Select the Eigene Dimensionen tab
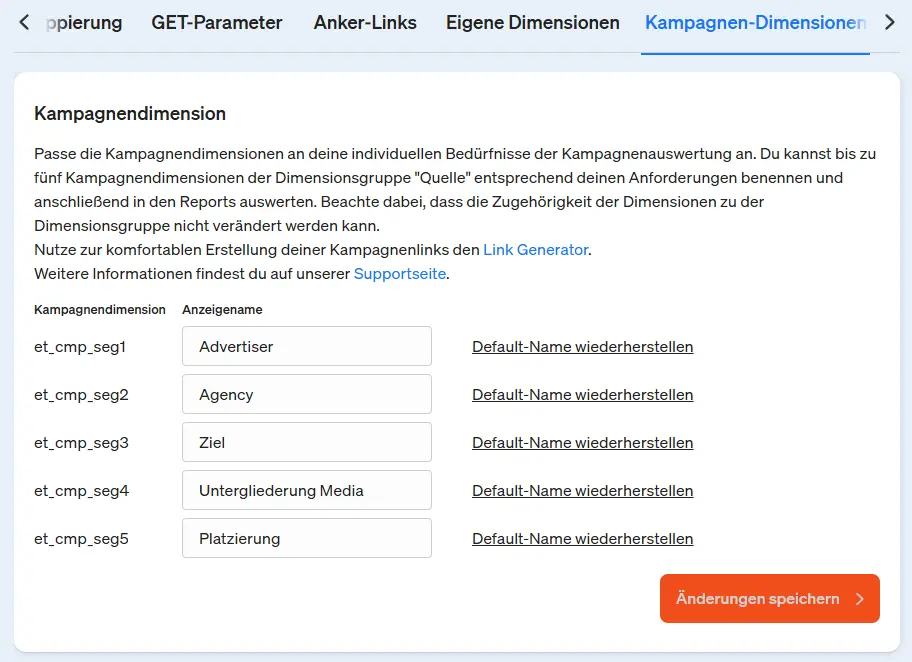This screenshot has height=662, width=912. coord(532,22)
